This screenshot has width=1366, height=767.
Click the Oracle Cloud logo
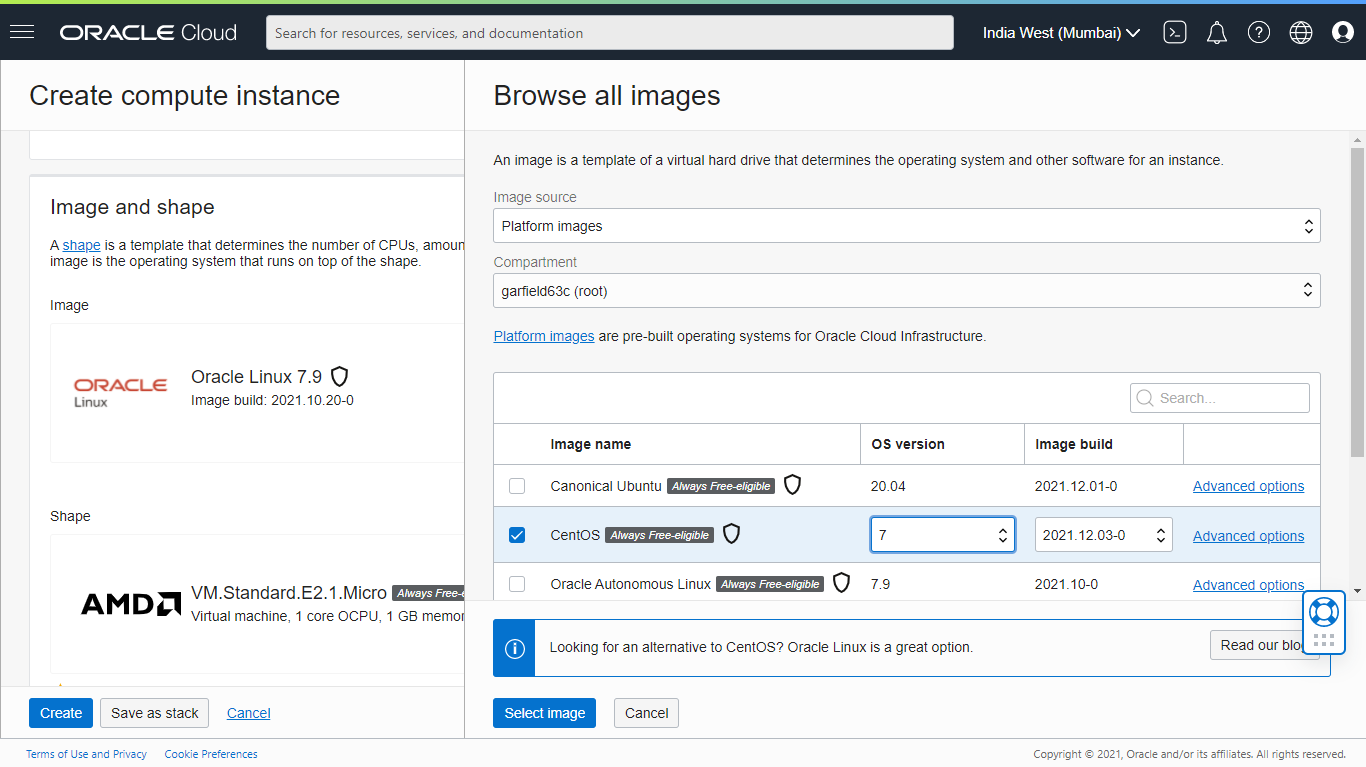click(148, 33)
